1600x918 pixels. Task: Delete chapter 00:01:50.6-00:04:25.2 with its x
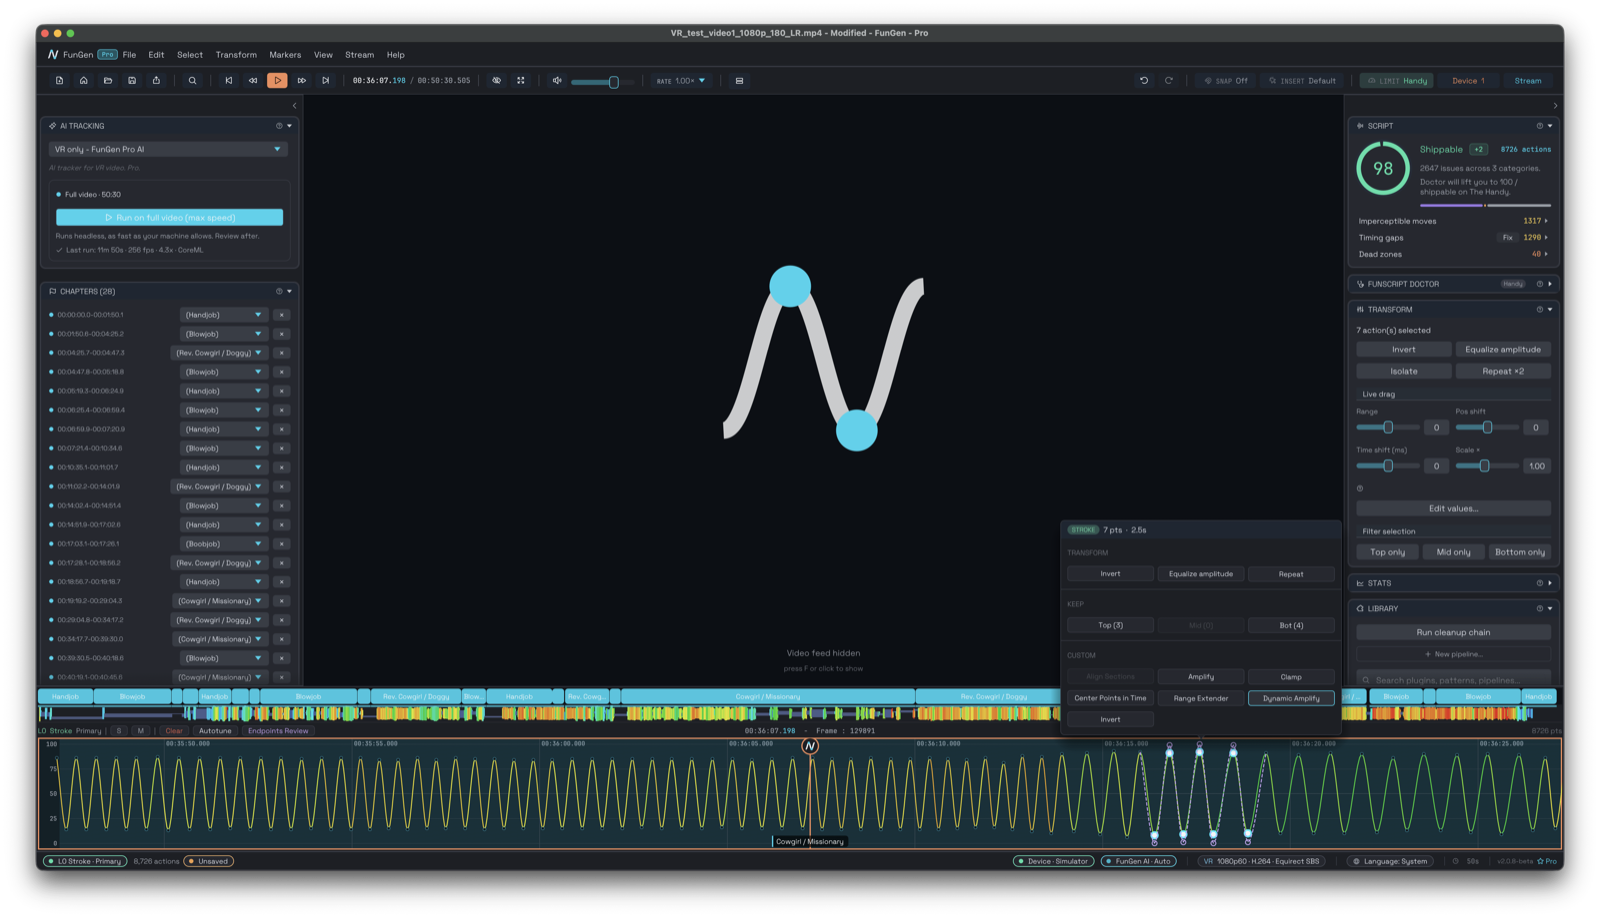pyautogui.click(x=282, y=334)
